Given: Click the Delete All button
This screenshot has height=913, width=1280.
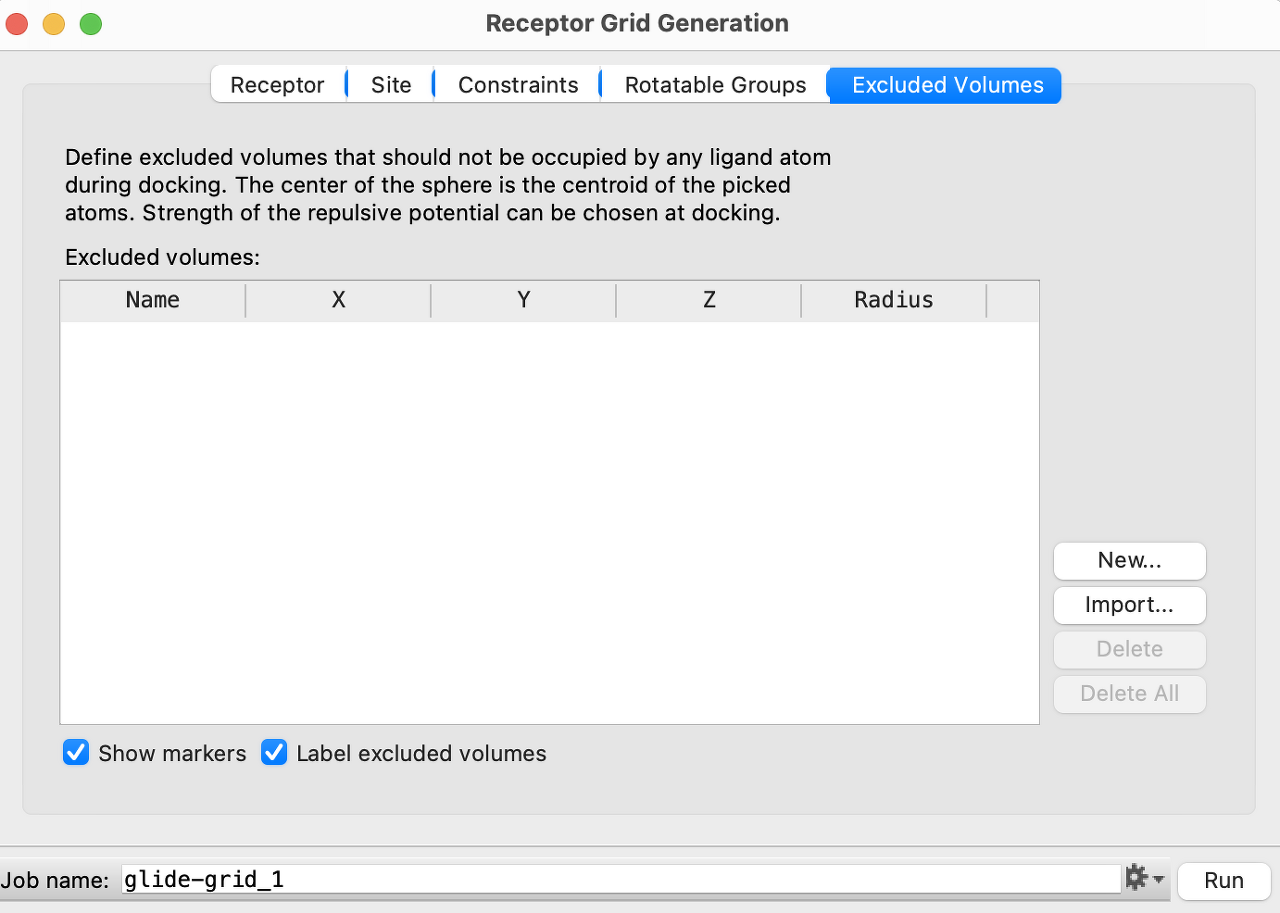Looking at the screenshot, I should coord(1130,693).
